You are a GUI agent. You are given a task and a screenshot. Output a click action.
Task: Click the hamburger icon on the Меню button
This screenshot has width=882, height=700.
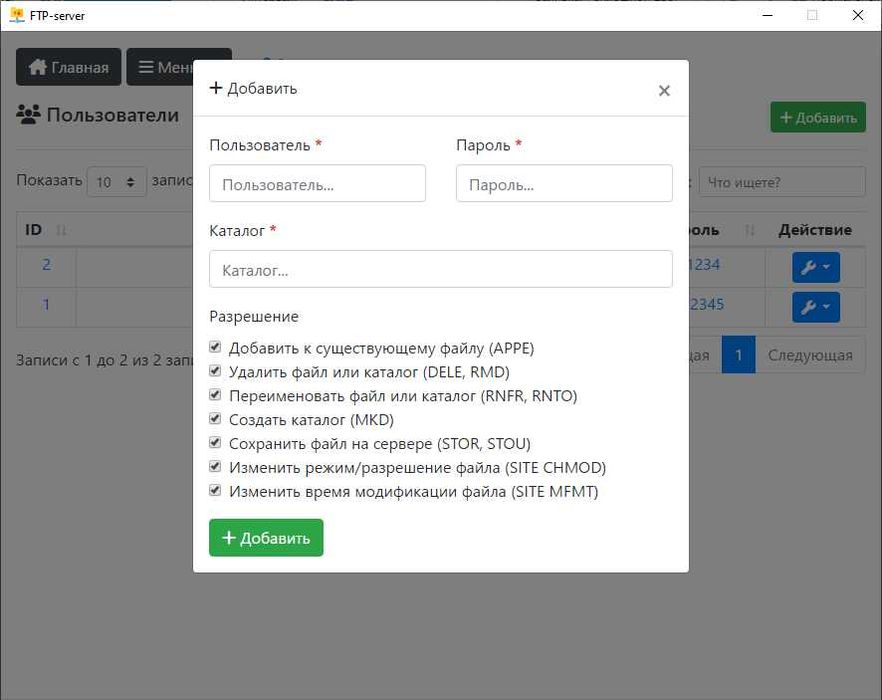[x=146, y=68]
